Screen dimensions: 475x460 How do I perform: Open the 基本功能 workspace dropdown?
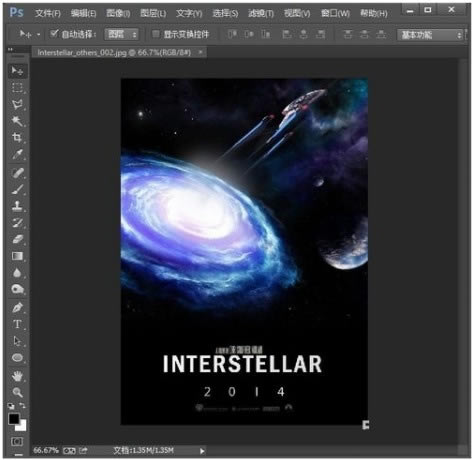tap(430, 35)
